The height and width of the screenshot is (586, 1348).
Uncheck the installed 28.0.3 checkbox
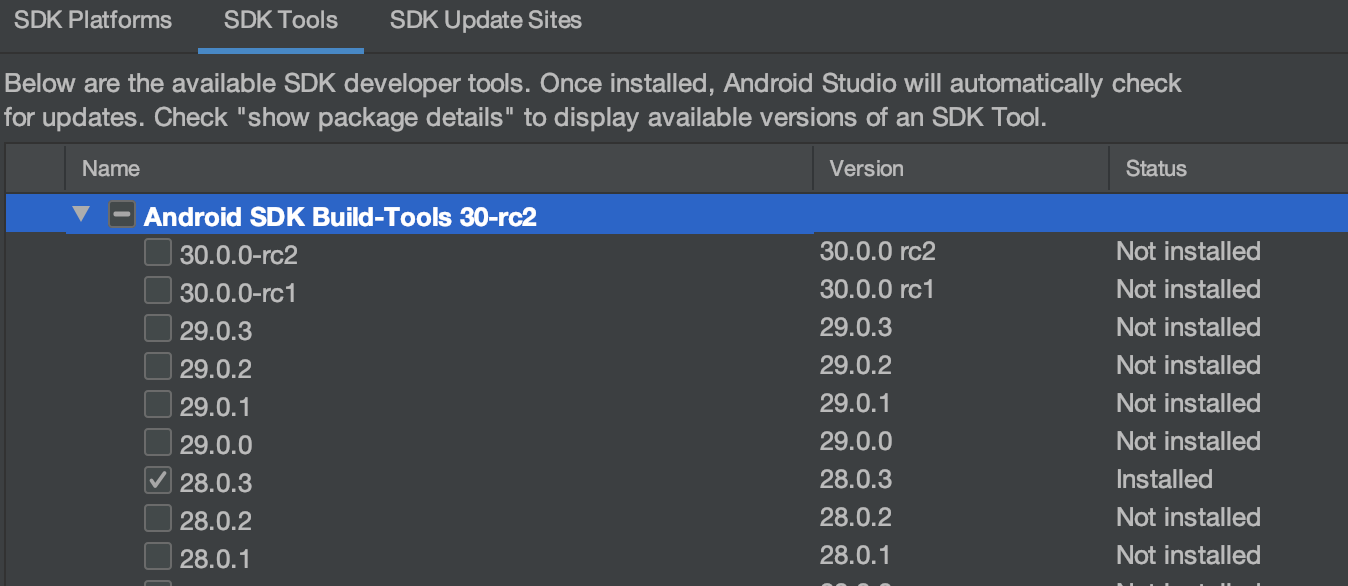coord(158,481)
